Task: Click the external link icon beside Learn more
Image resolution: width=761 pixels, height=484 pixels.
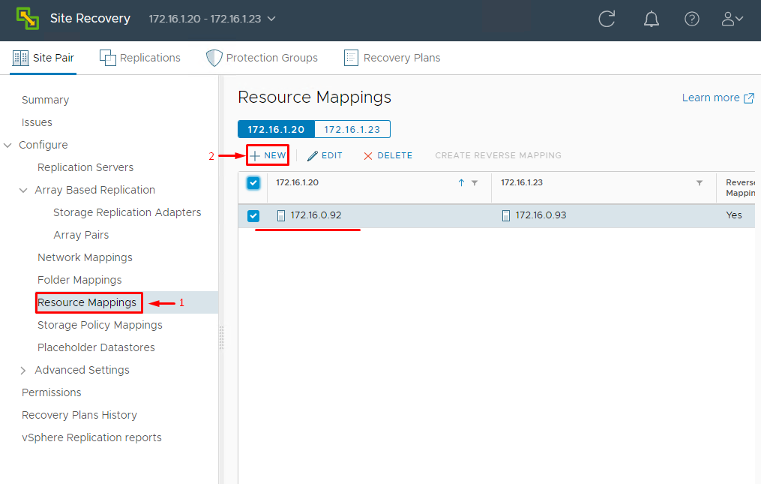Action: coord(749,98)
